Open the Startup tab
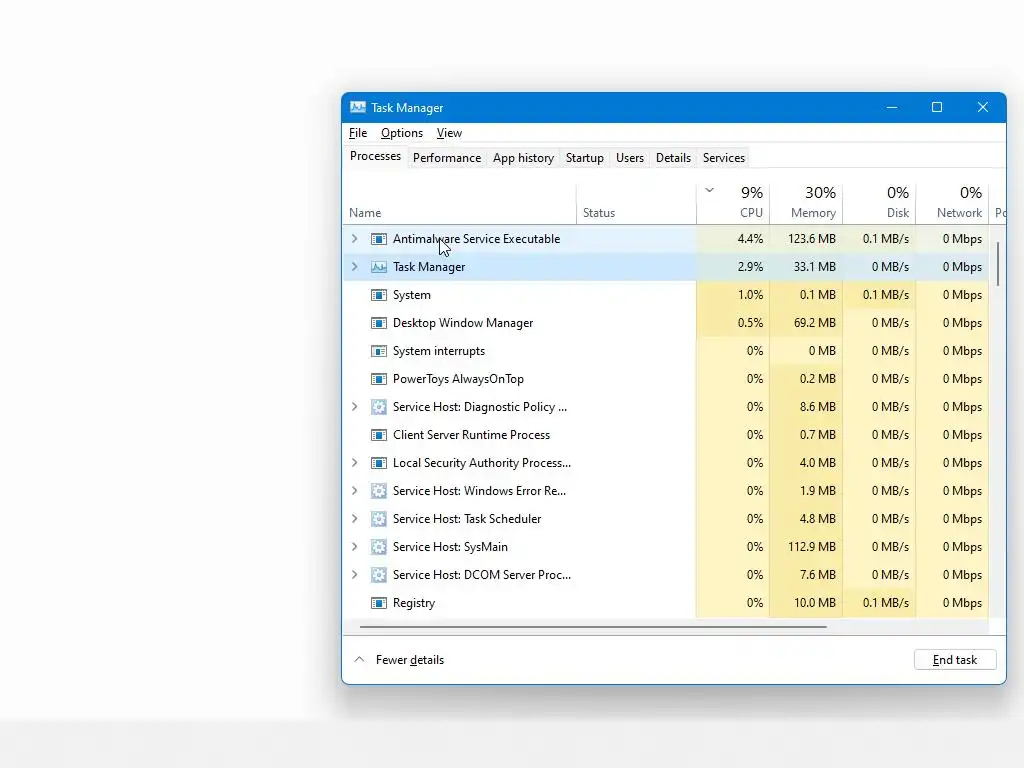Image resolution: width=1024 pixels, height=768 pixels. [x=584, y=158]
